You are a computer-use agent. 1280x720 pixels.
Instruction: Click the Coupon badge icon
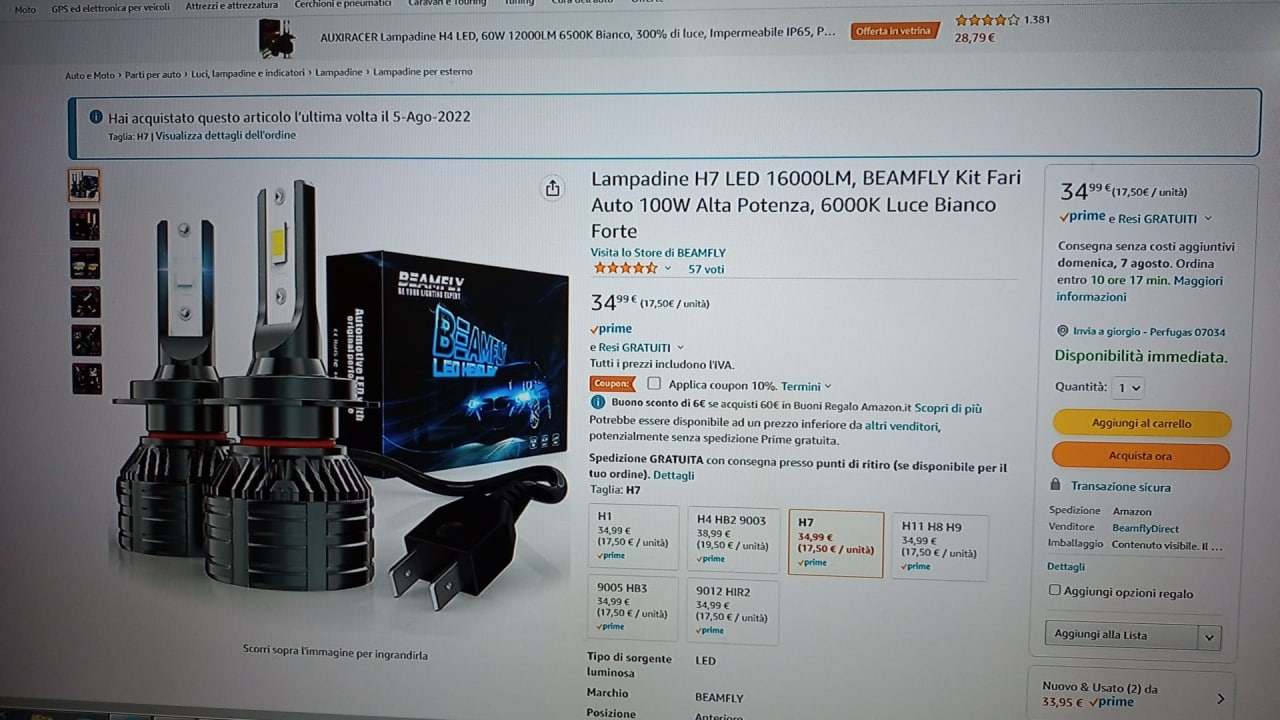[612, 384]
